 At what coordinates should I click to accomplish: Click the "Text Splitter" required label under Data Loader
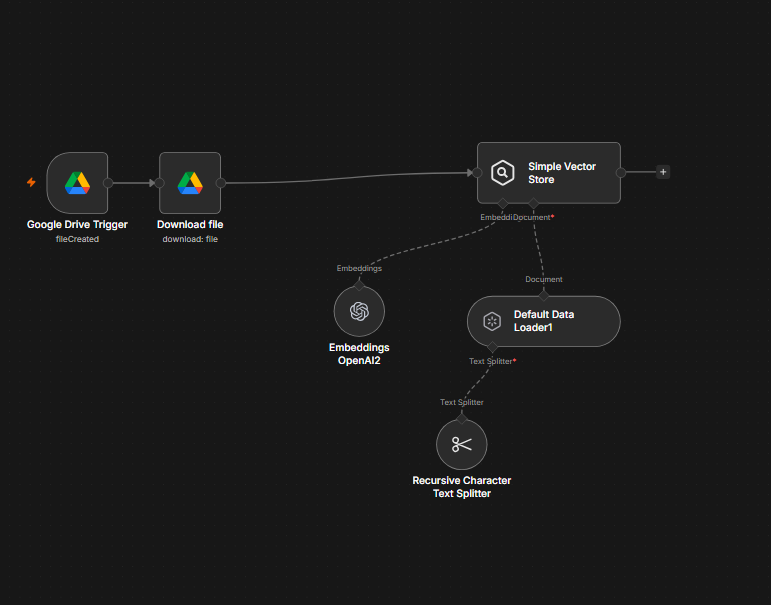pos(492,362)
